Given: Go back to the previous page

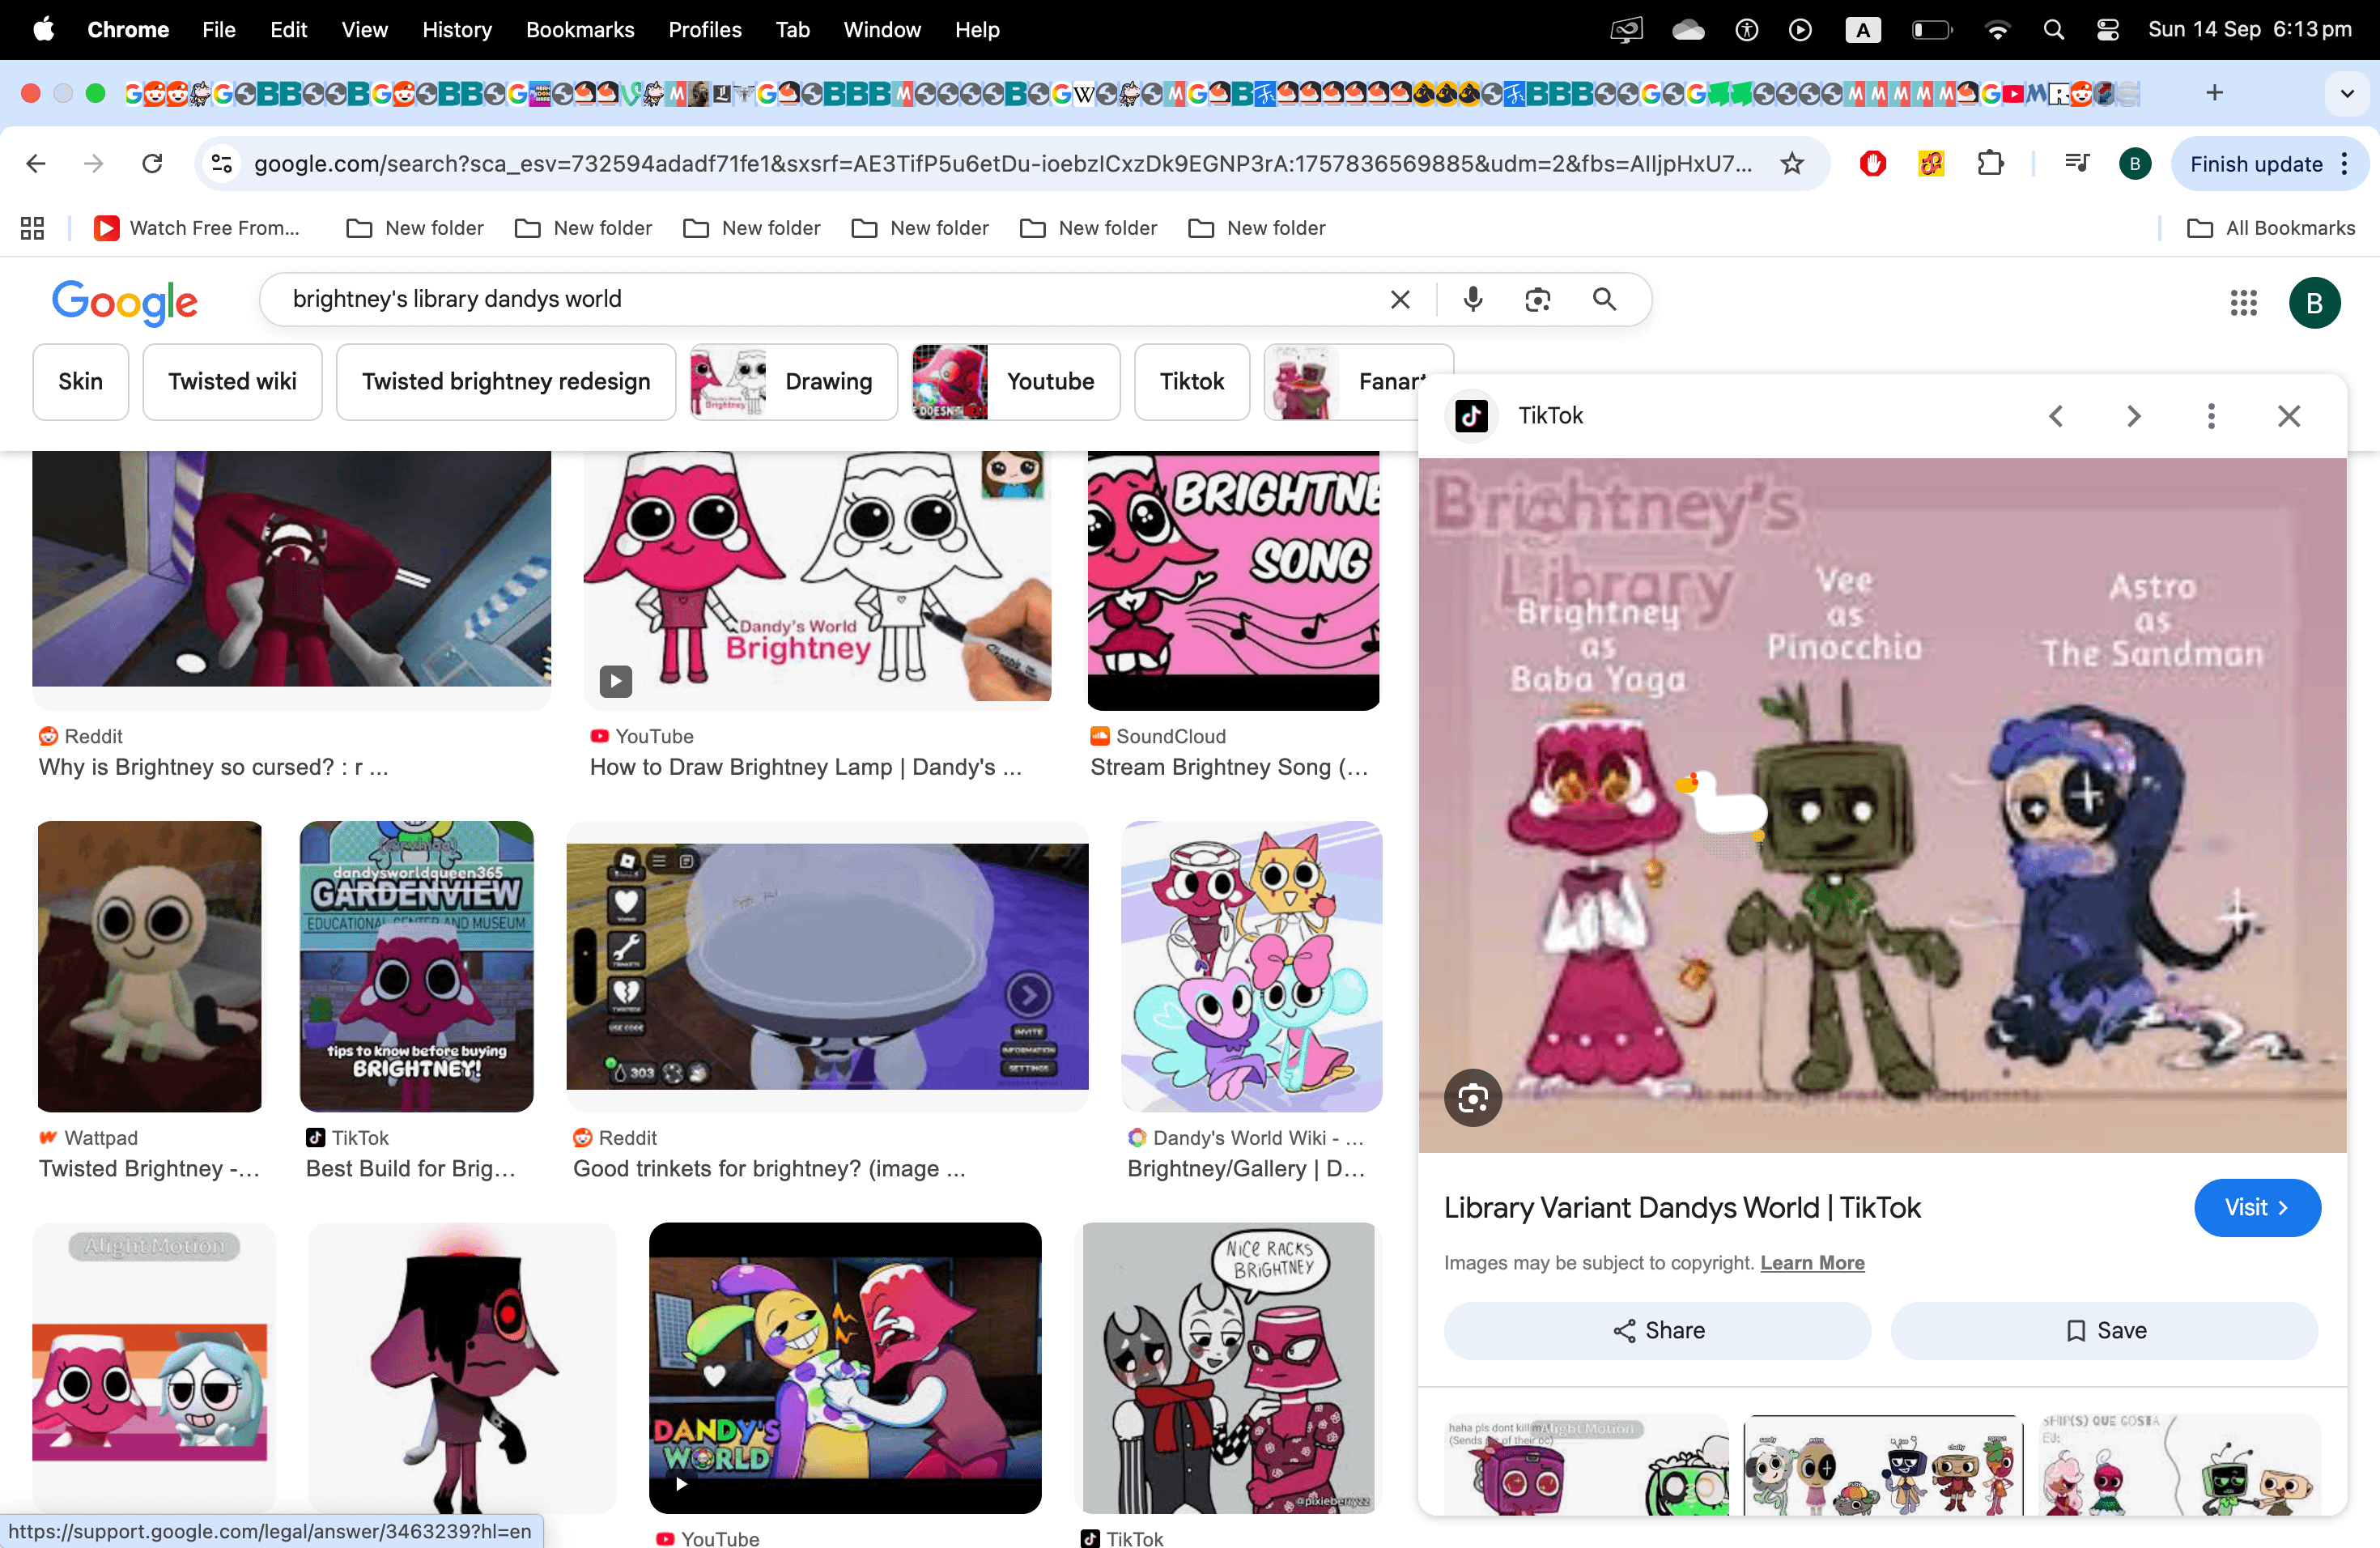Looking at the screenshot, I should tap(36, 163).
